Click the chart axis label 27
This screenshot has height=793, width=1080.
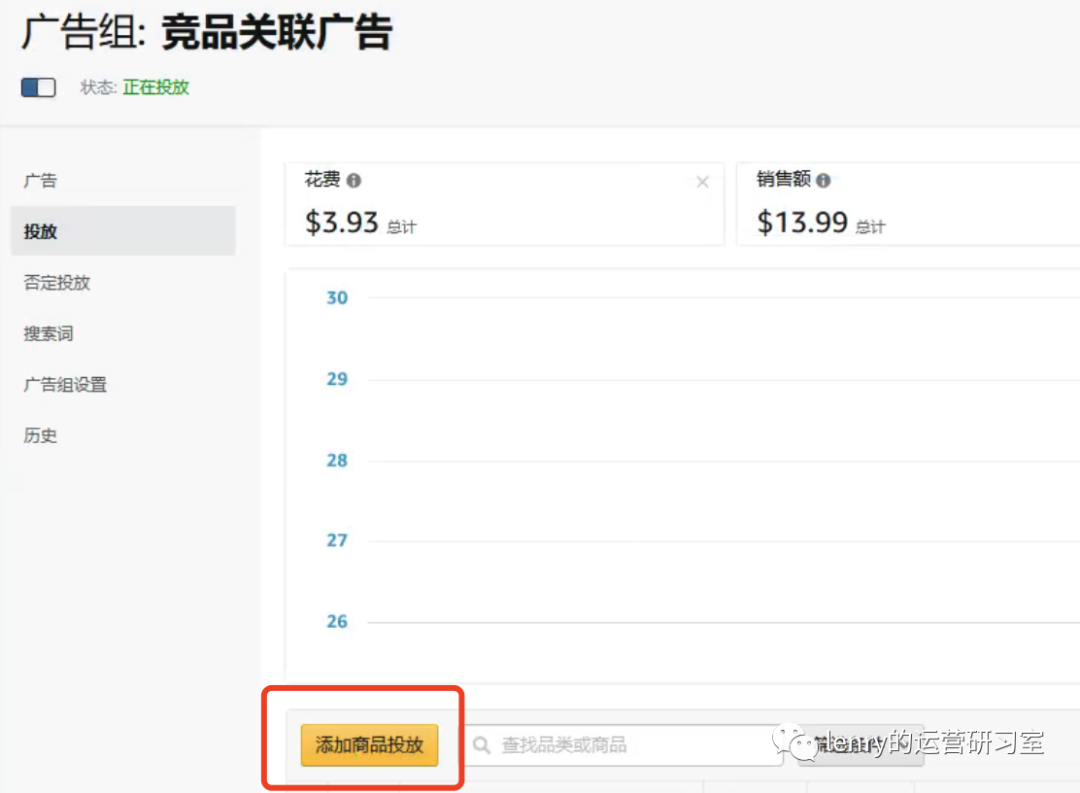tap(337, 540)
